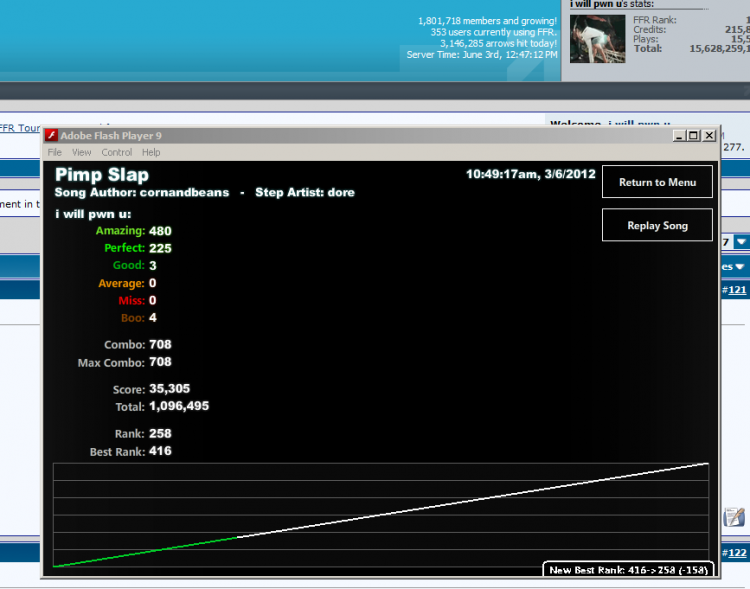Maximize the Flash Player window
The width and height of the screenshot is (750, 589).
(x=694, y=136)
